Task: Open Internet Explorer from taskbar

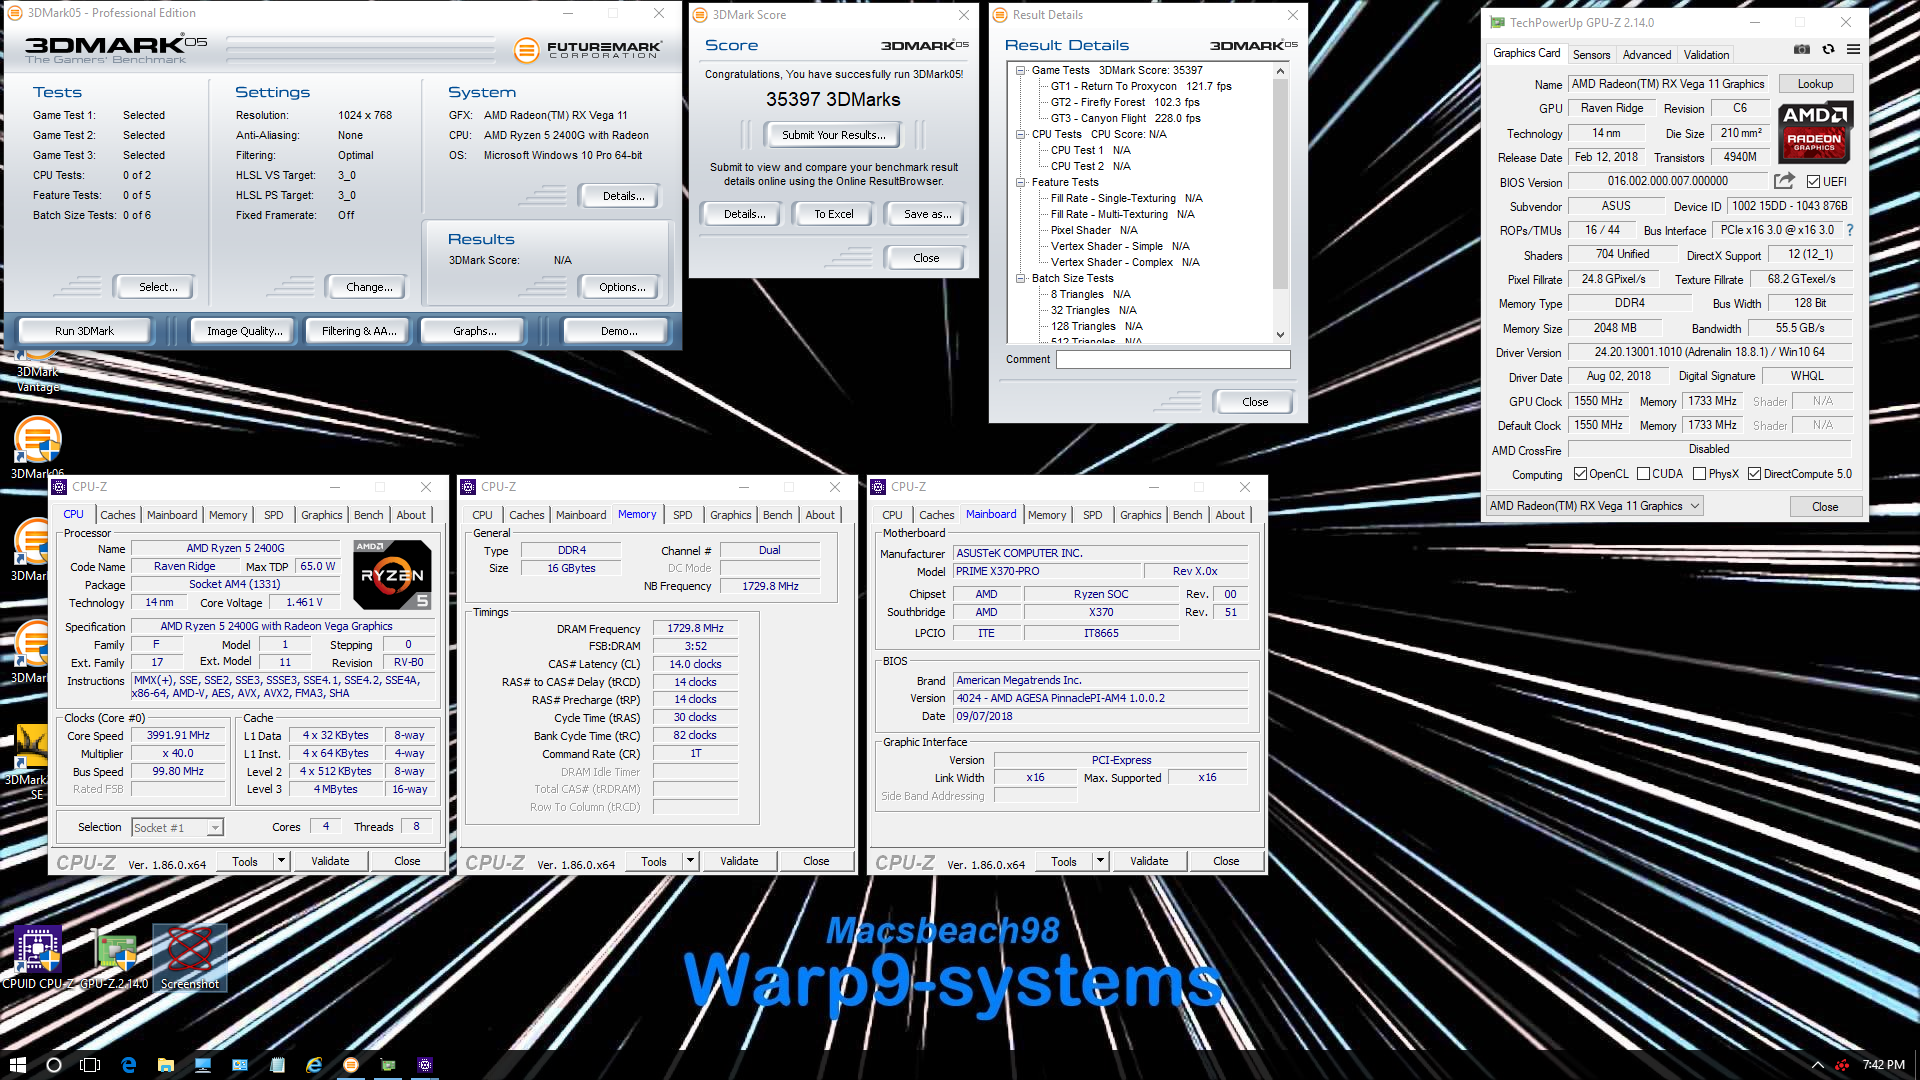Action: point(314,1065)
